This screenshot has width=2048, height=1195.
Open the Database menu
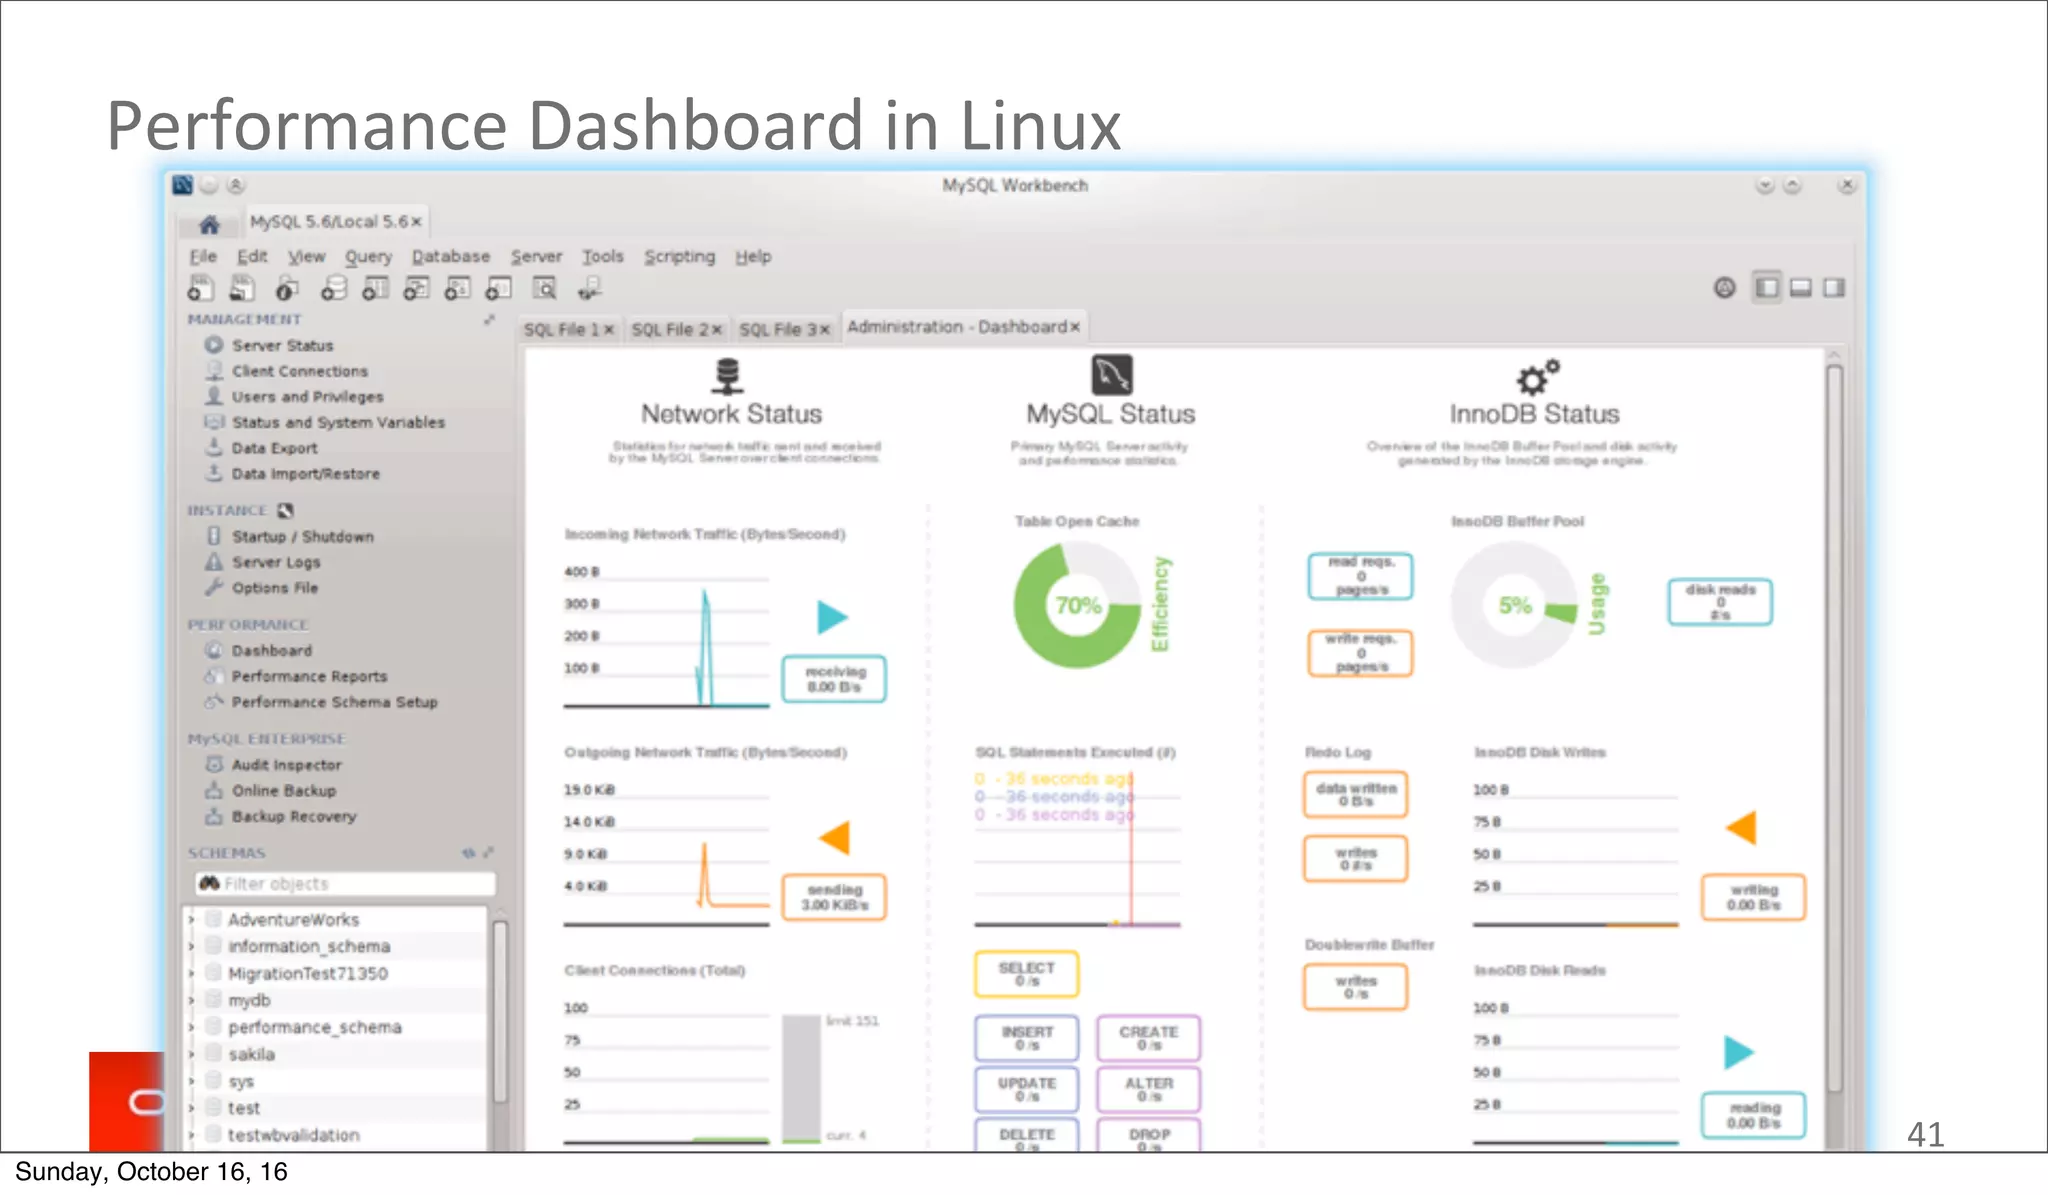(x=451, y=257)
